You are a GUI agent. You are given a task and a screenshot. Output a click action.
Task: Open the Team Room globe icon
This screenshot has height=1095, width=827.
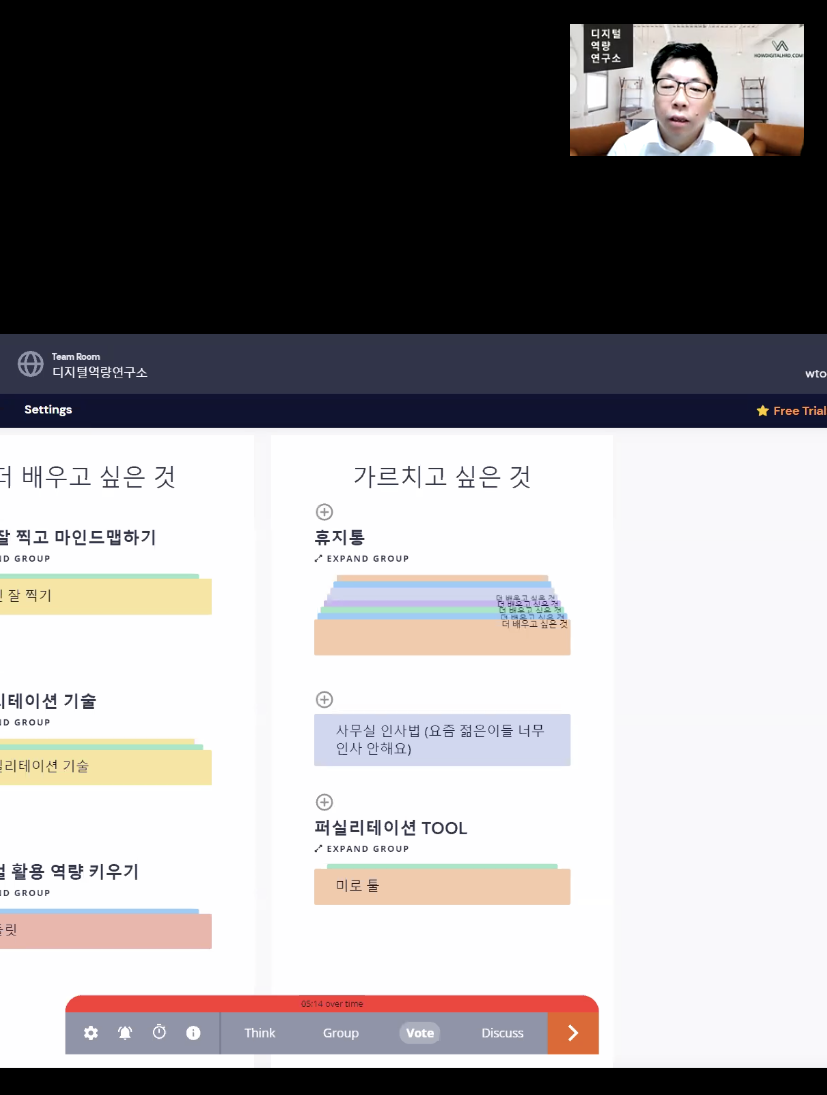30,364
